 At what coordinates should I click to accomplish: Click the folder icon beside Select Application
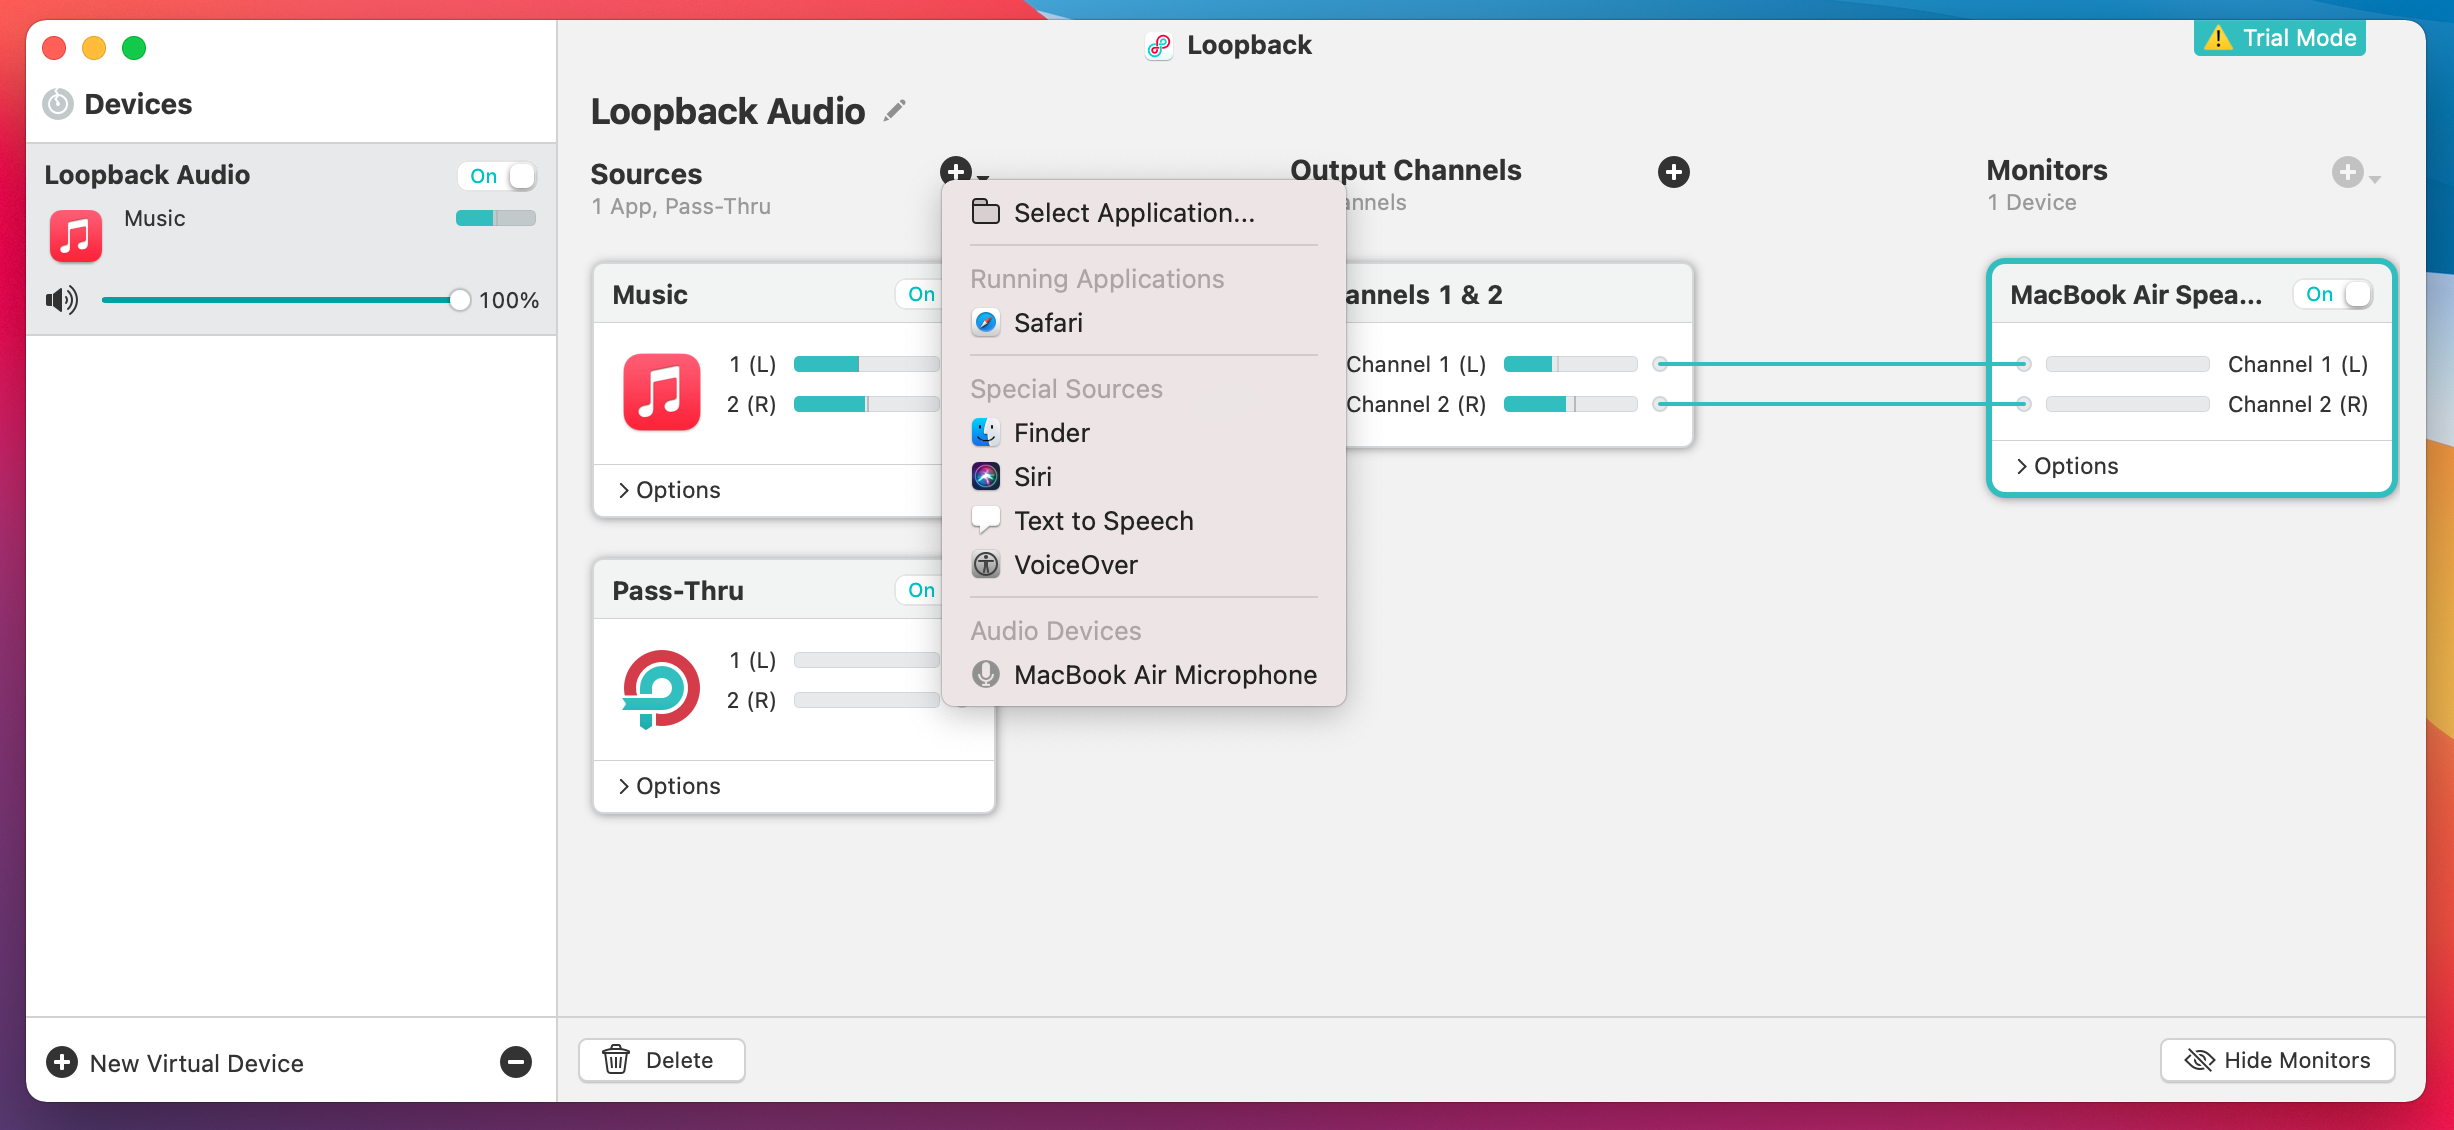986,212
